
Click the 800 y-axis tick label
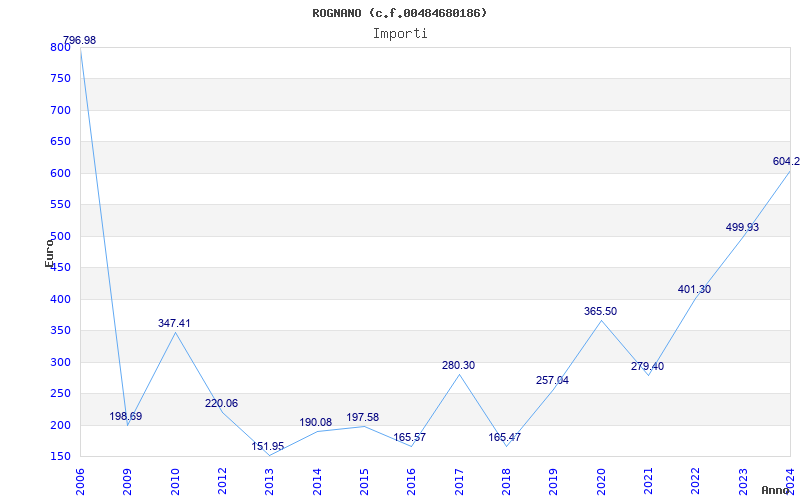click(60, 47)
